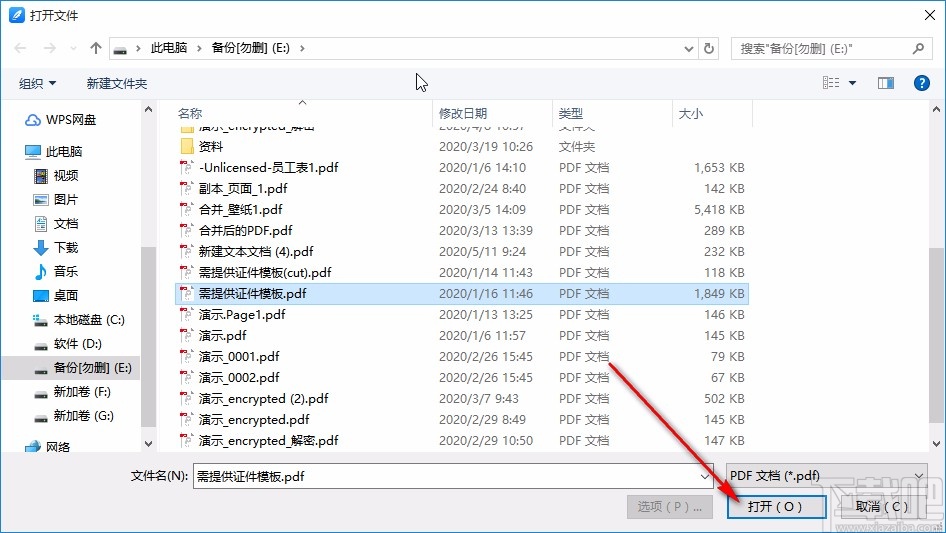This screenshot has height=533, width=946.
Task: Toggle the preview pane icon
Action: point(886,83)
